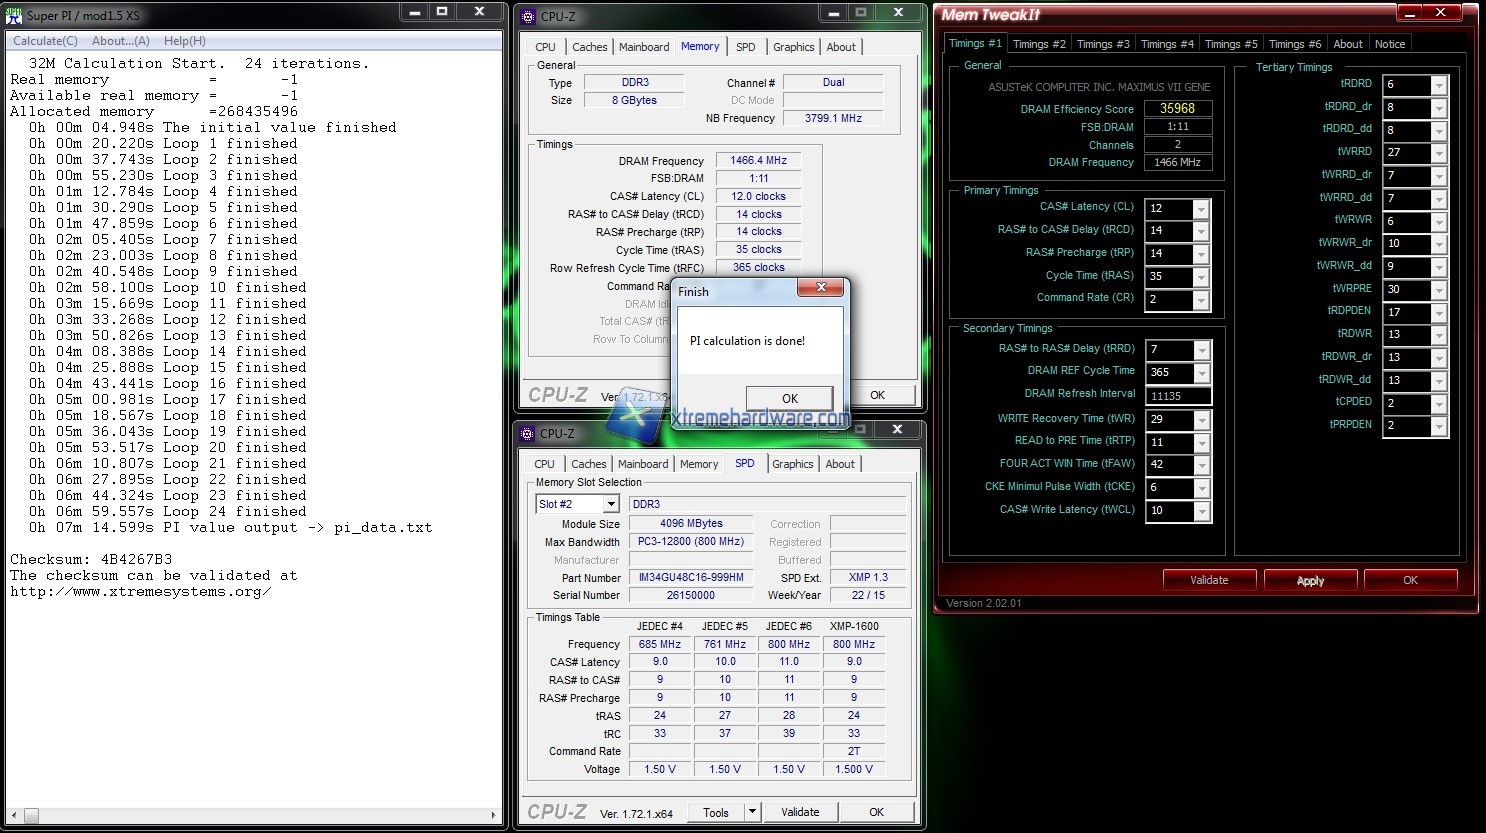Viewport: 1486px width, 833px height.
Task: Click Validate in Mem TweakIt
Action: [1209, 579]
